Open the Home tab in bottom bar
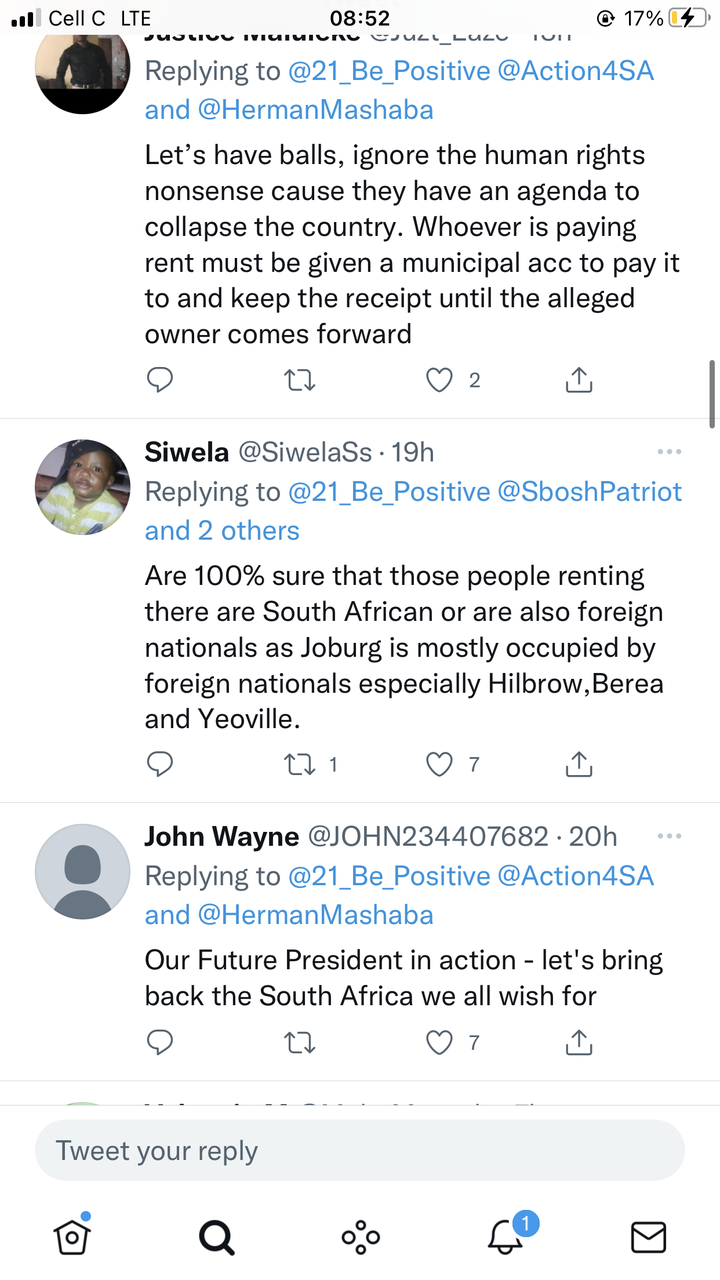 (x=72, y=1236)
